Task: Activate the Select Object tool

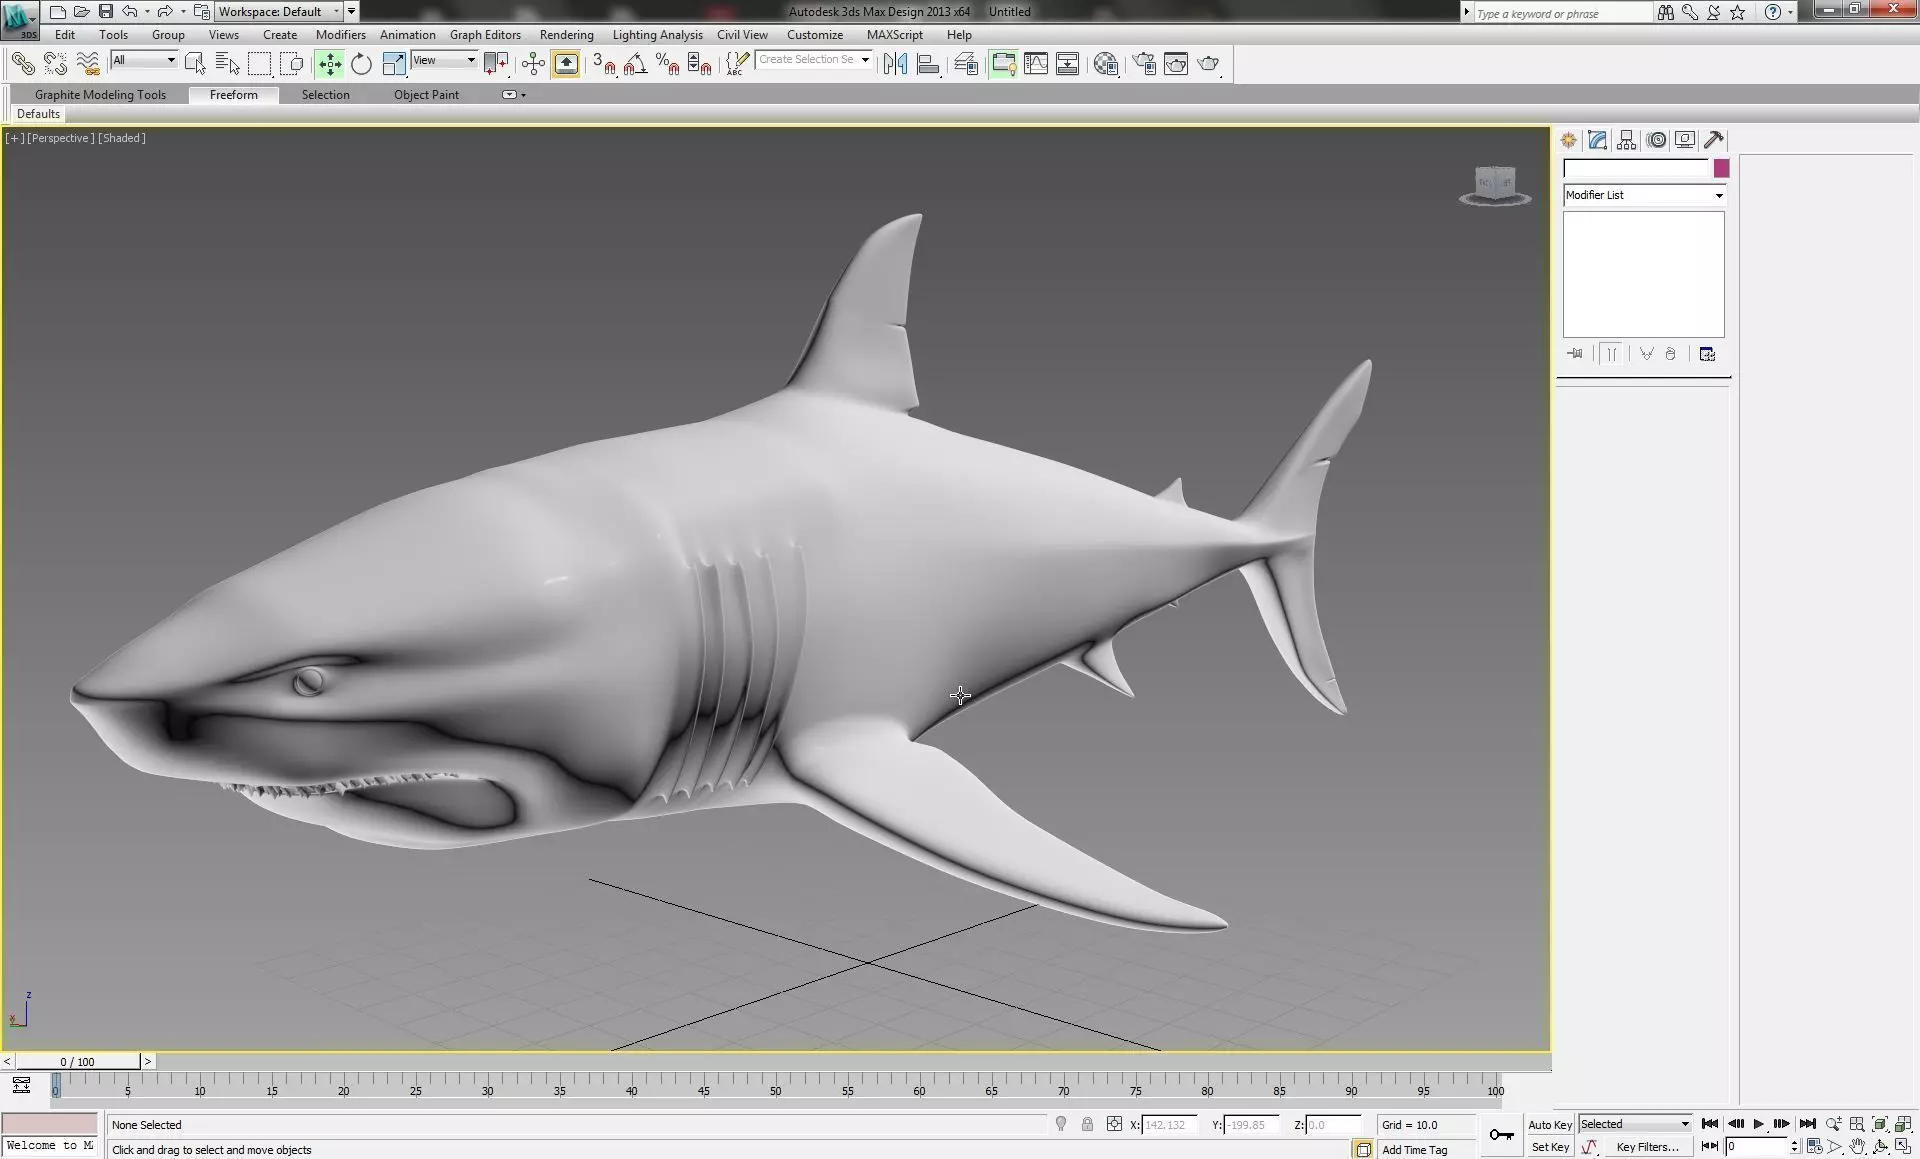Action: (x=195, y=64)
